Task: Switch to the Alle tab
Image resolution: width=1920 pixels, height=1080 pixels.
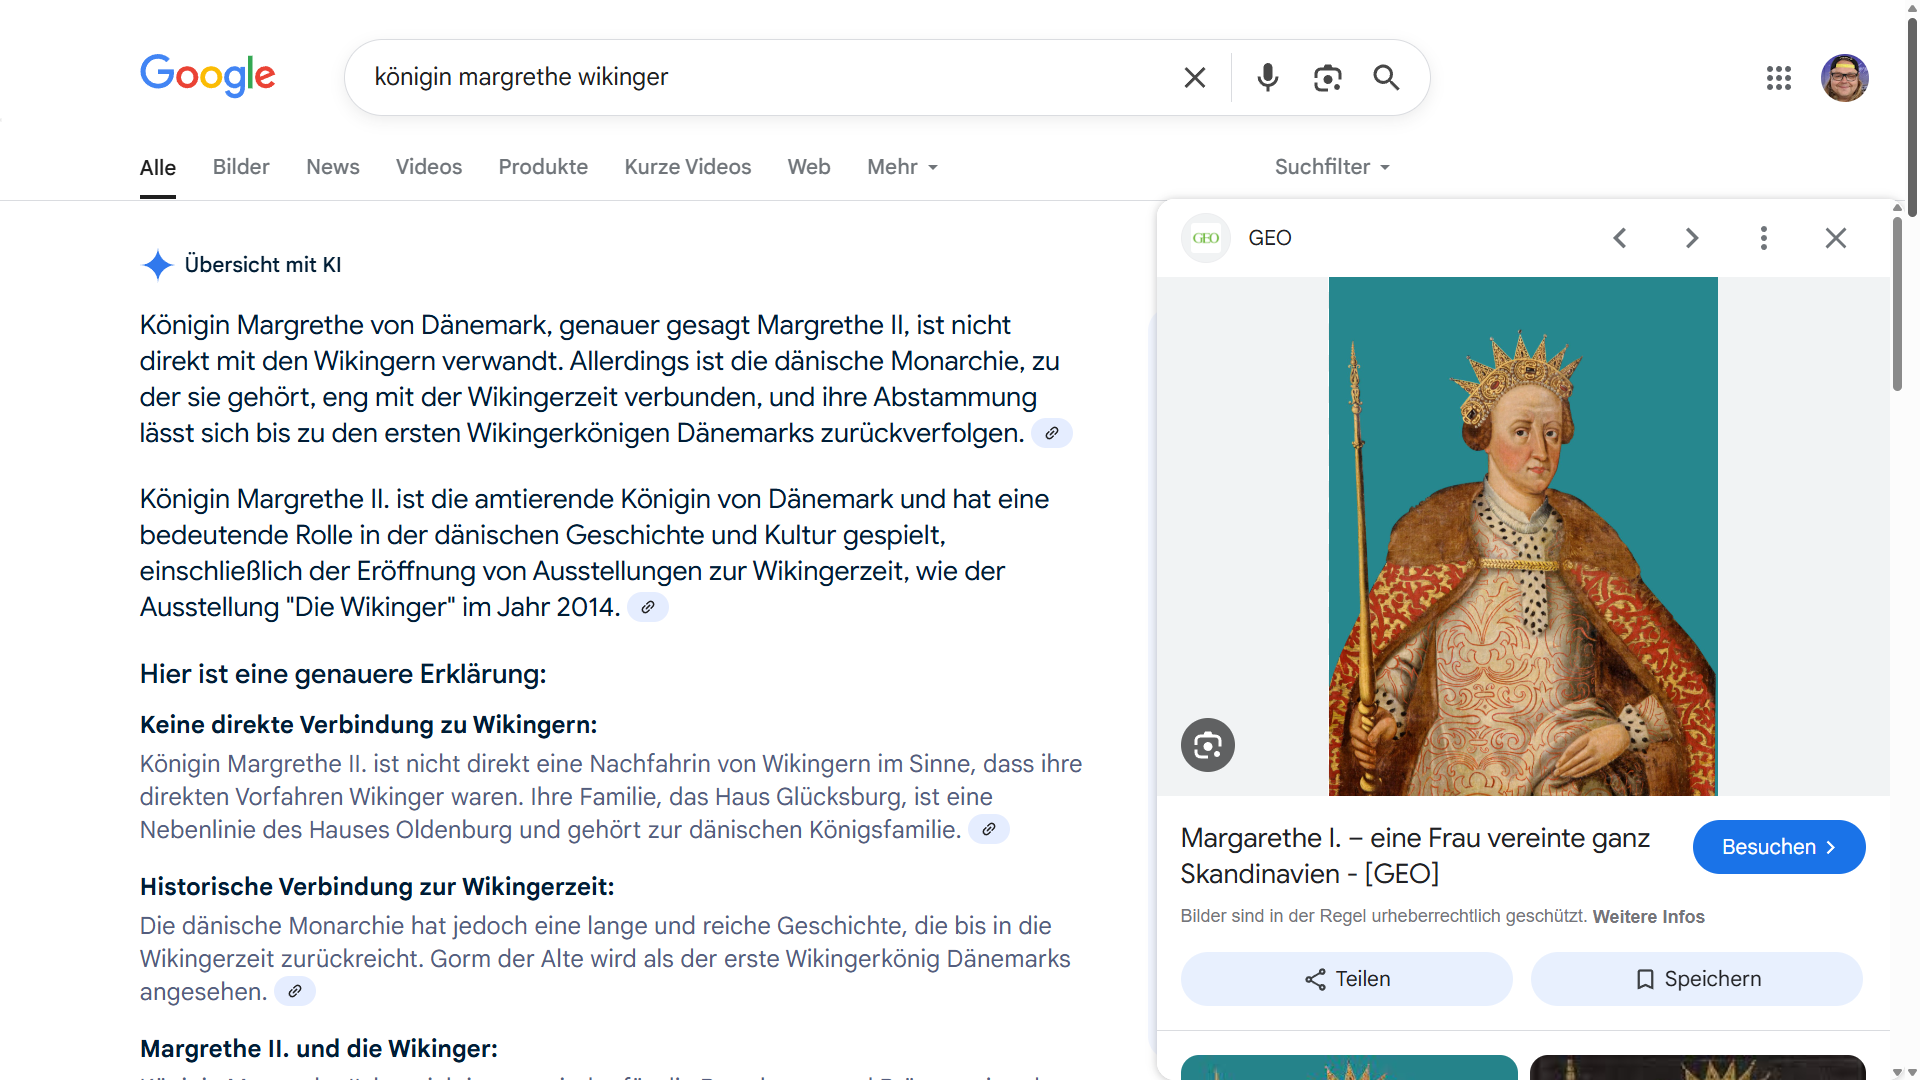Action: pos(158,168)
